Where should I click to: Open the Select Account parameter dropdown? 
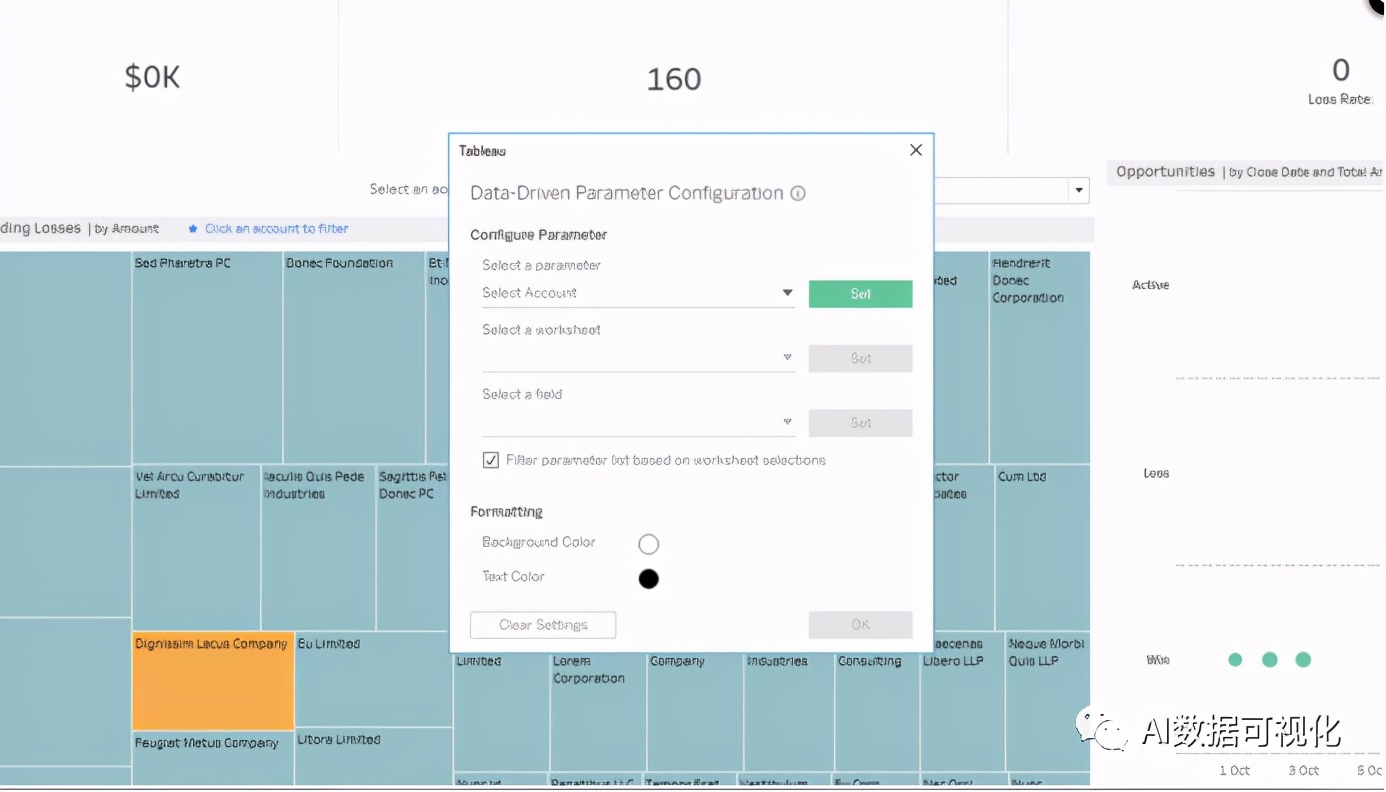point(638,293)
